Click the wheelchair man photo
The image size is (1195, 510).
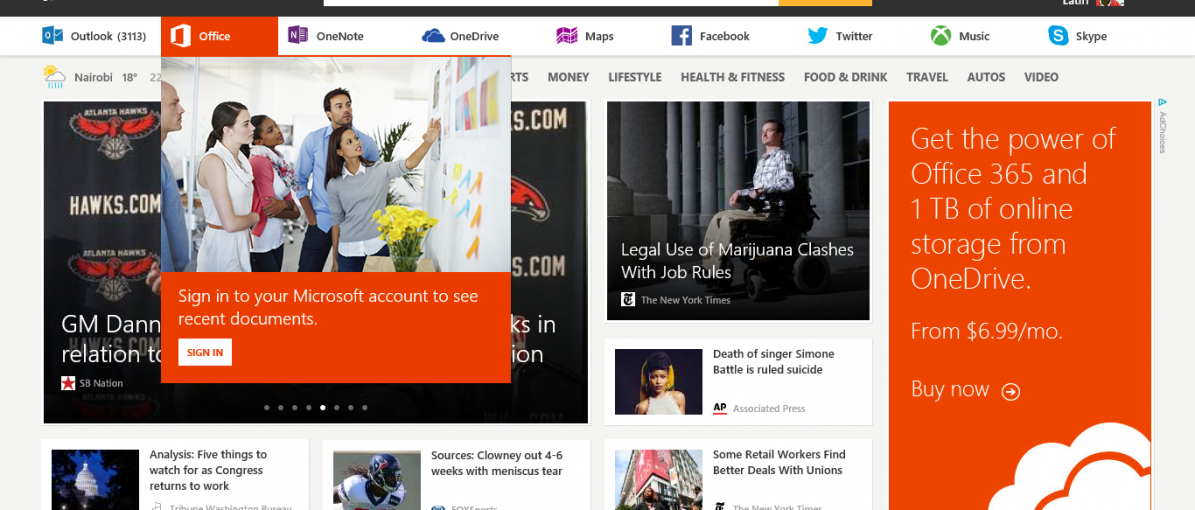click(738, 210)
